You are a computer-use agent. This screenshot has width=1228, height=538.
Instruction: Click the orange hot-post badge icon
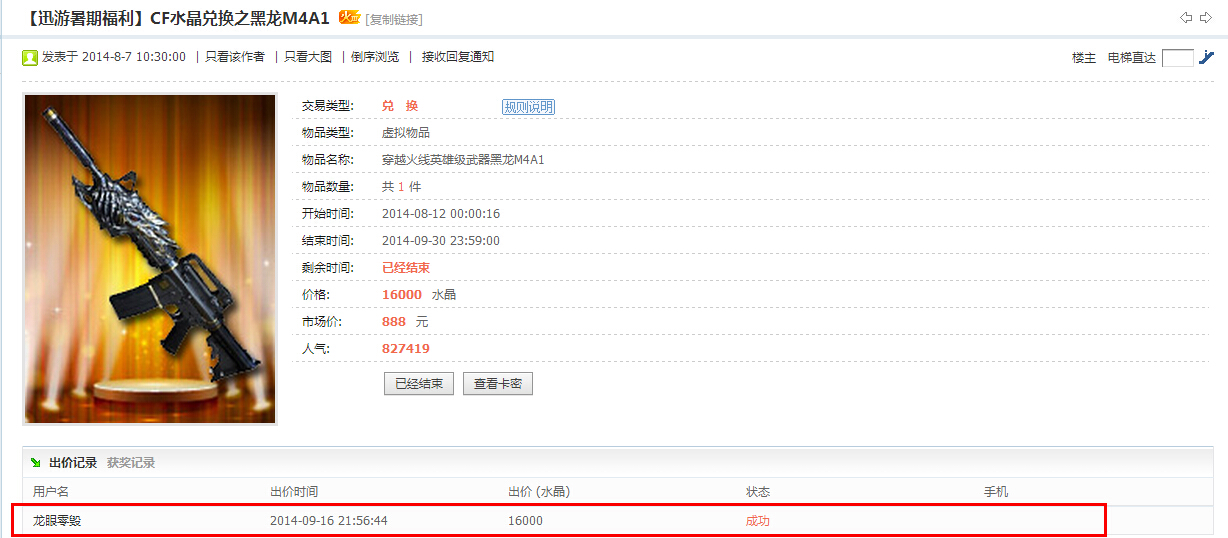click(x=349, y=17)
